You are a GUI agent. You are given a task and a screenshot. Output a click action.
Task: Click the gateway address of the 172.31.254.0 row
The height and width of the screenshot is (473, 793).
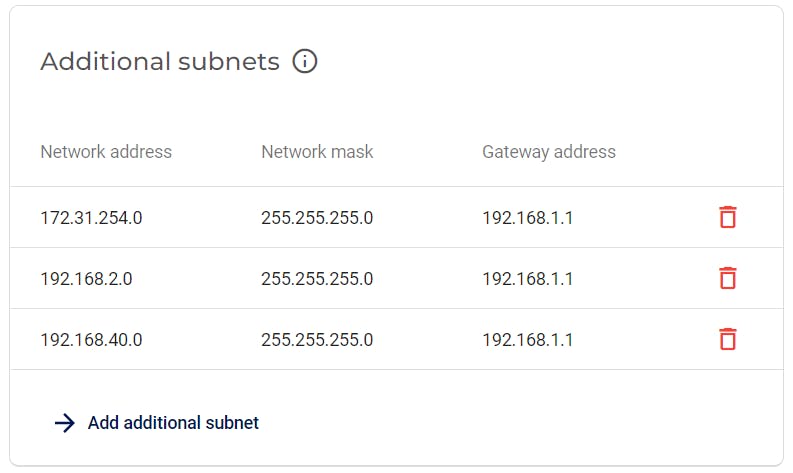coord(527,218)
